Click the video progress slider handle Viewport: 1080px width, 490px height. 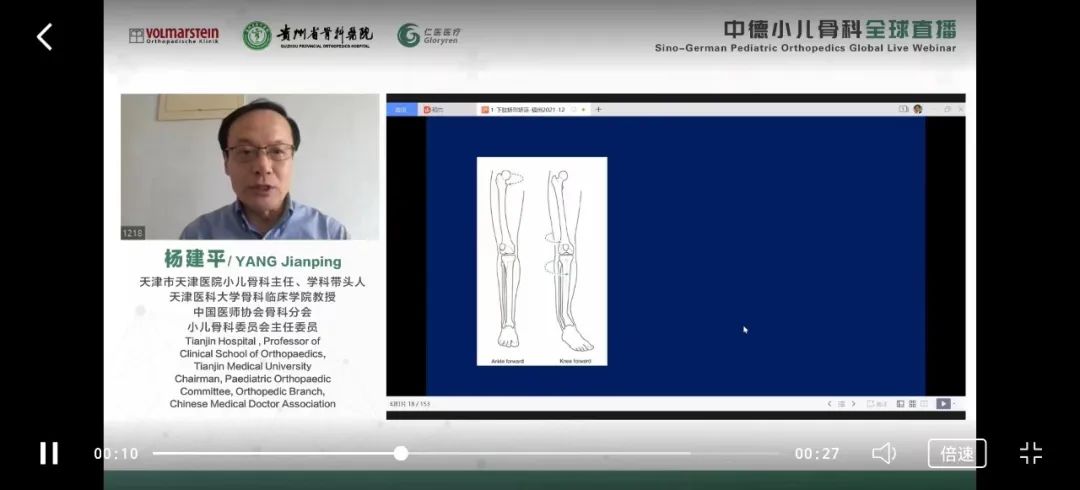(401, 453)
